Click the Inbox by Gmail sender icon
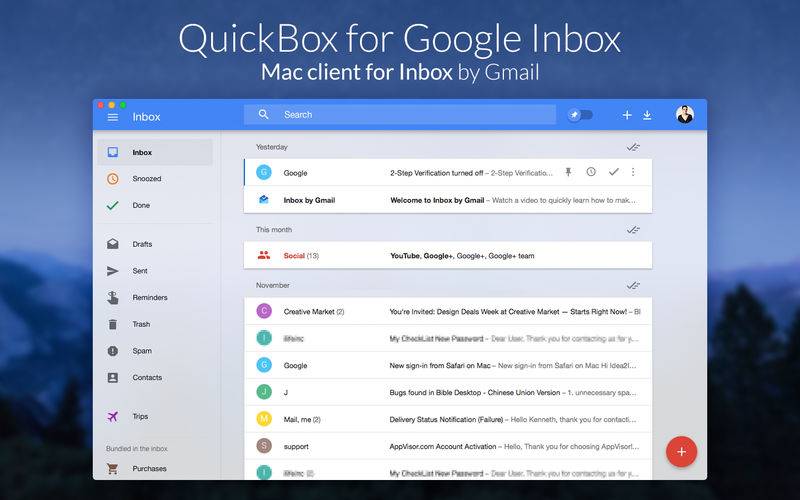800x500 pixels. point(264,199)
